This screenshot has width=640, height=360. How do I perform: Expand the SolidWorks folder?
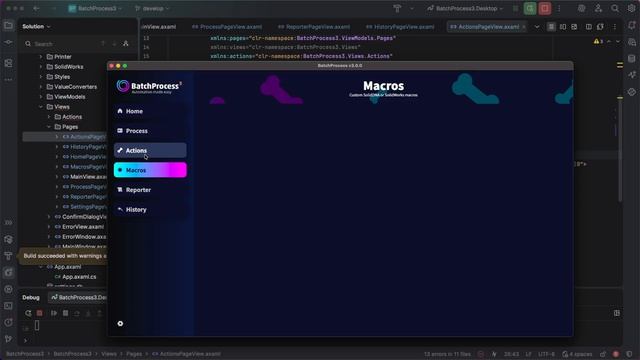tap(41, 67)
